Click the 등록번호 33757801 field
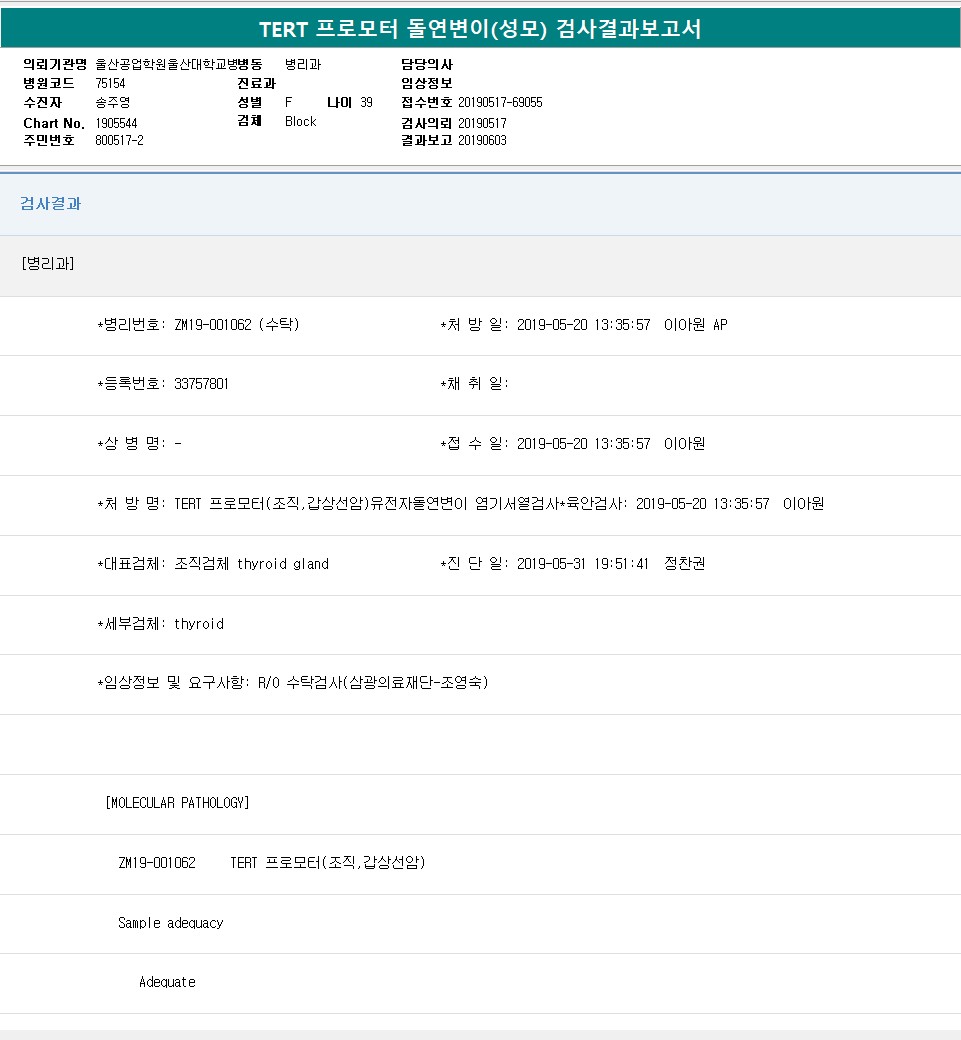The width and height of the screenshot is (961, 1040). pos(163,384)
